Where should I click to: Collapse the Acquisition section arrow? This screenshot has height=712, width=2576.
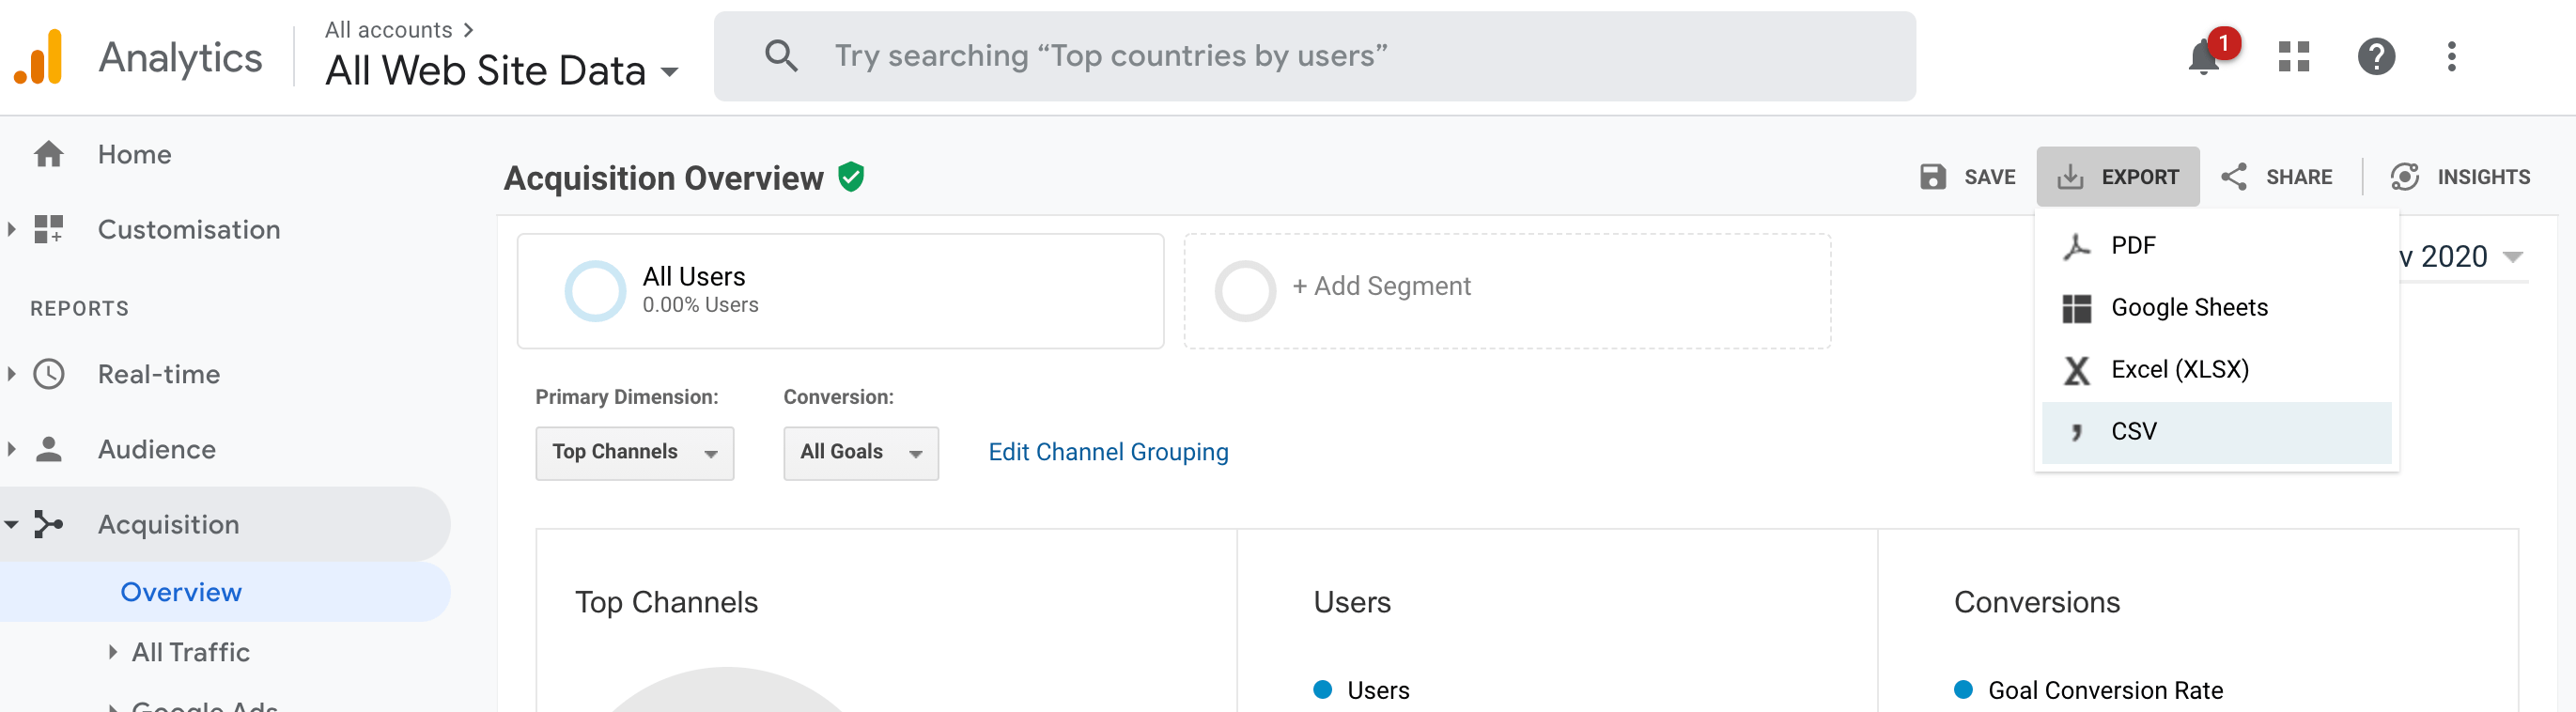click(11, 524)
